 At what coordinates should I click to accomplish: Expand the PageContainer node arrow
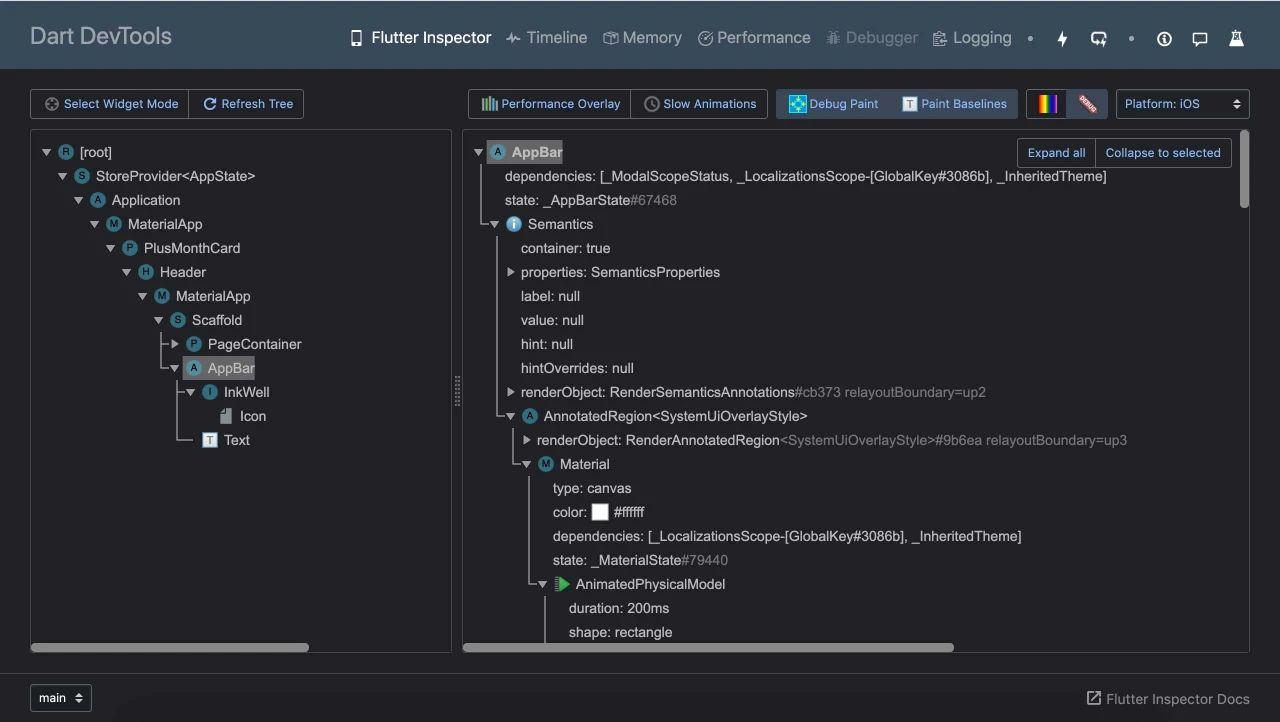pyautogui.click(x=175, y=344)
